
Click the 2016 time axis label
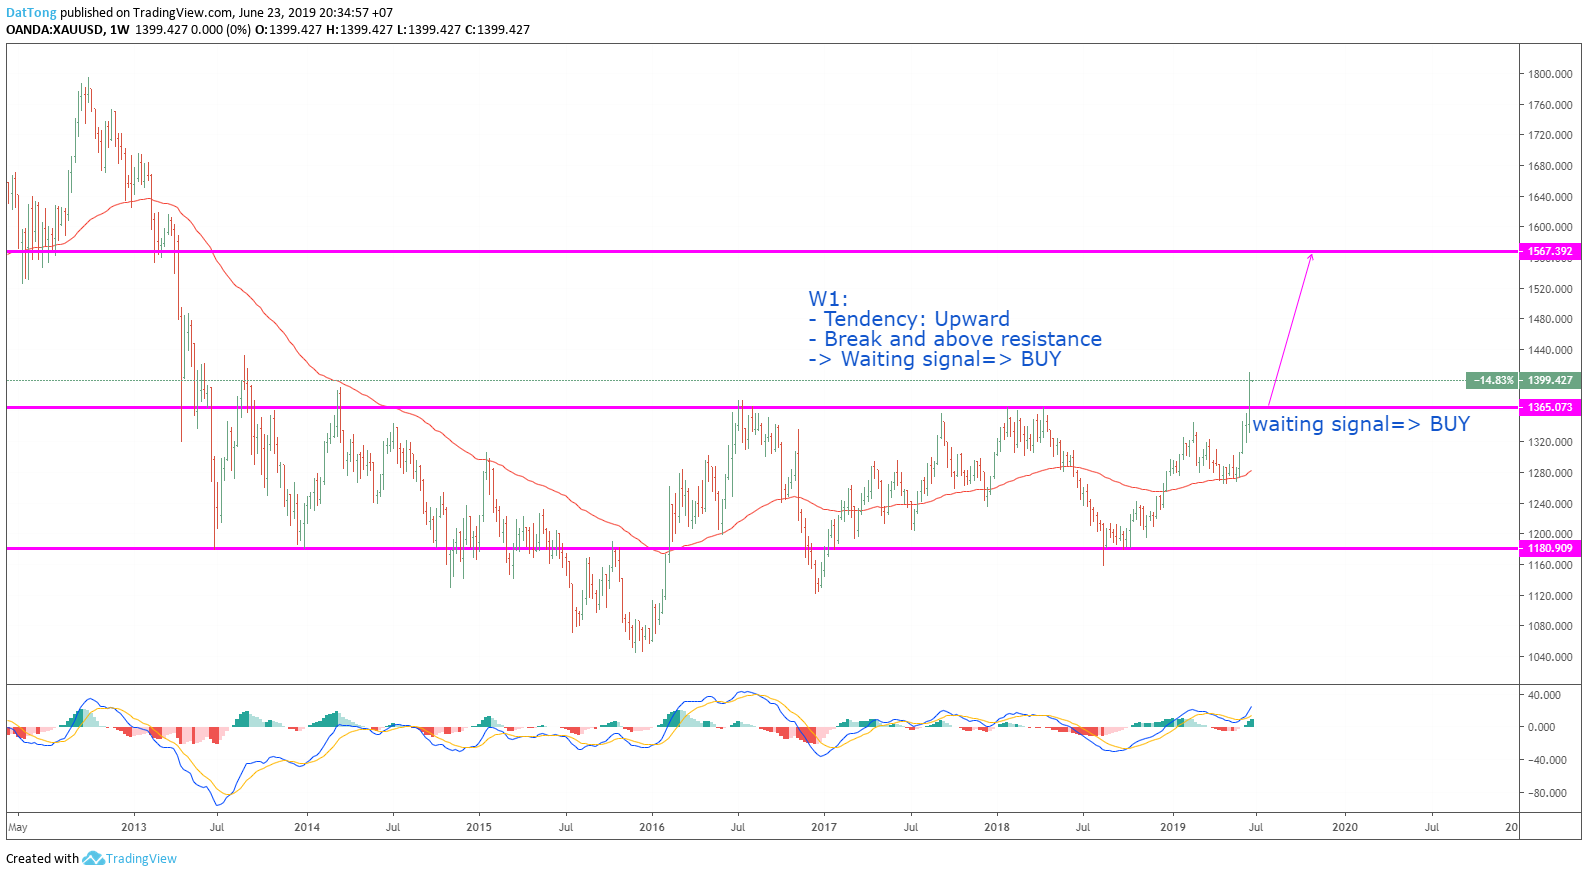click(652, 827)
